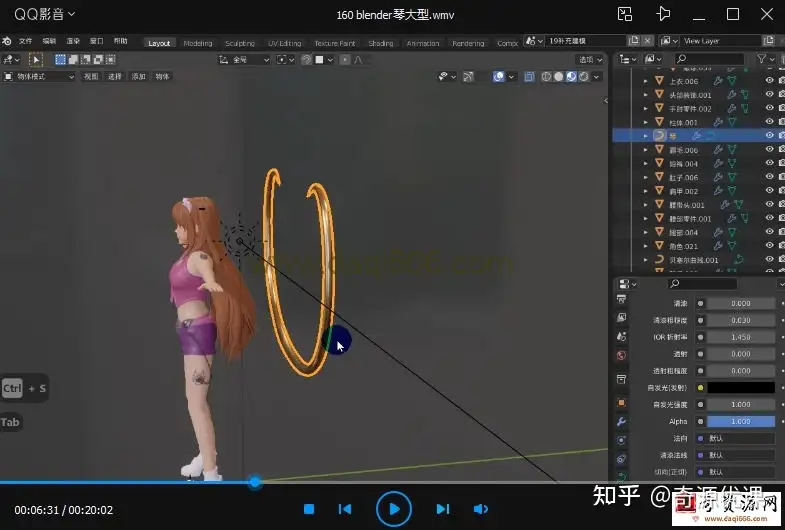Open the Object constraints tab icon
The height and width of the screenshot is (530, 785).
tap(621, 459)
